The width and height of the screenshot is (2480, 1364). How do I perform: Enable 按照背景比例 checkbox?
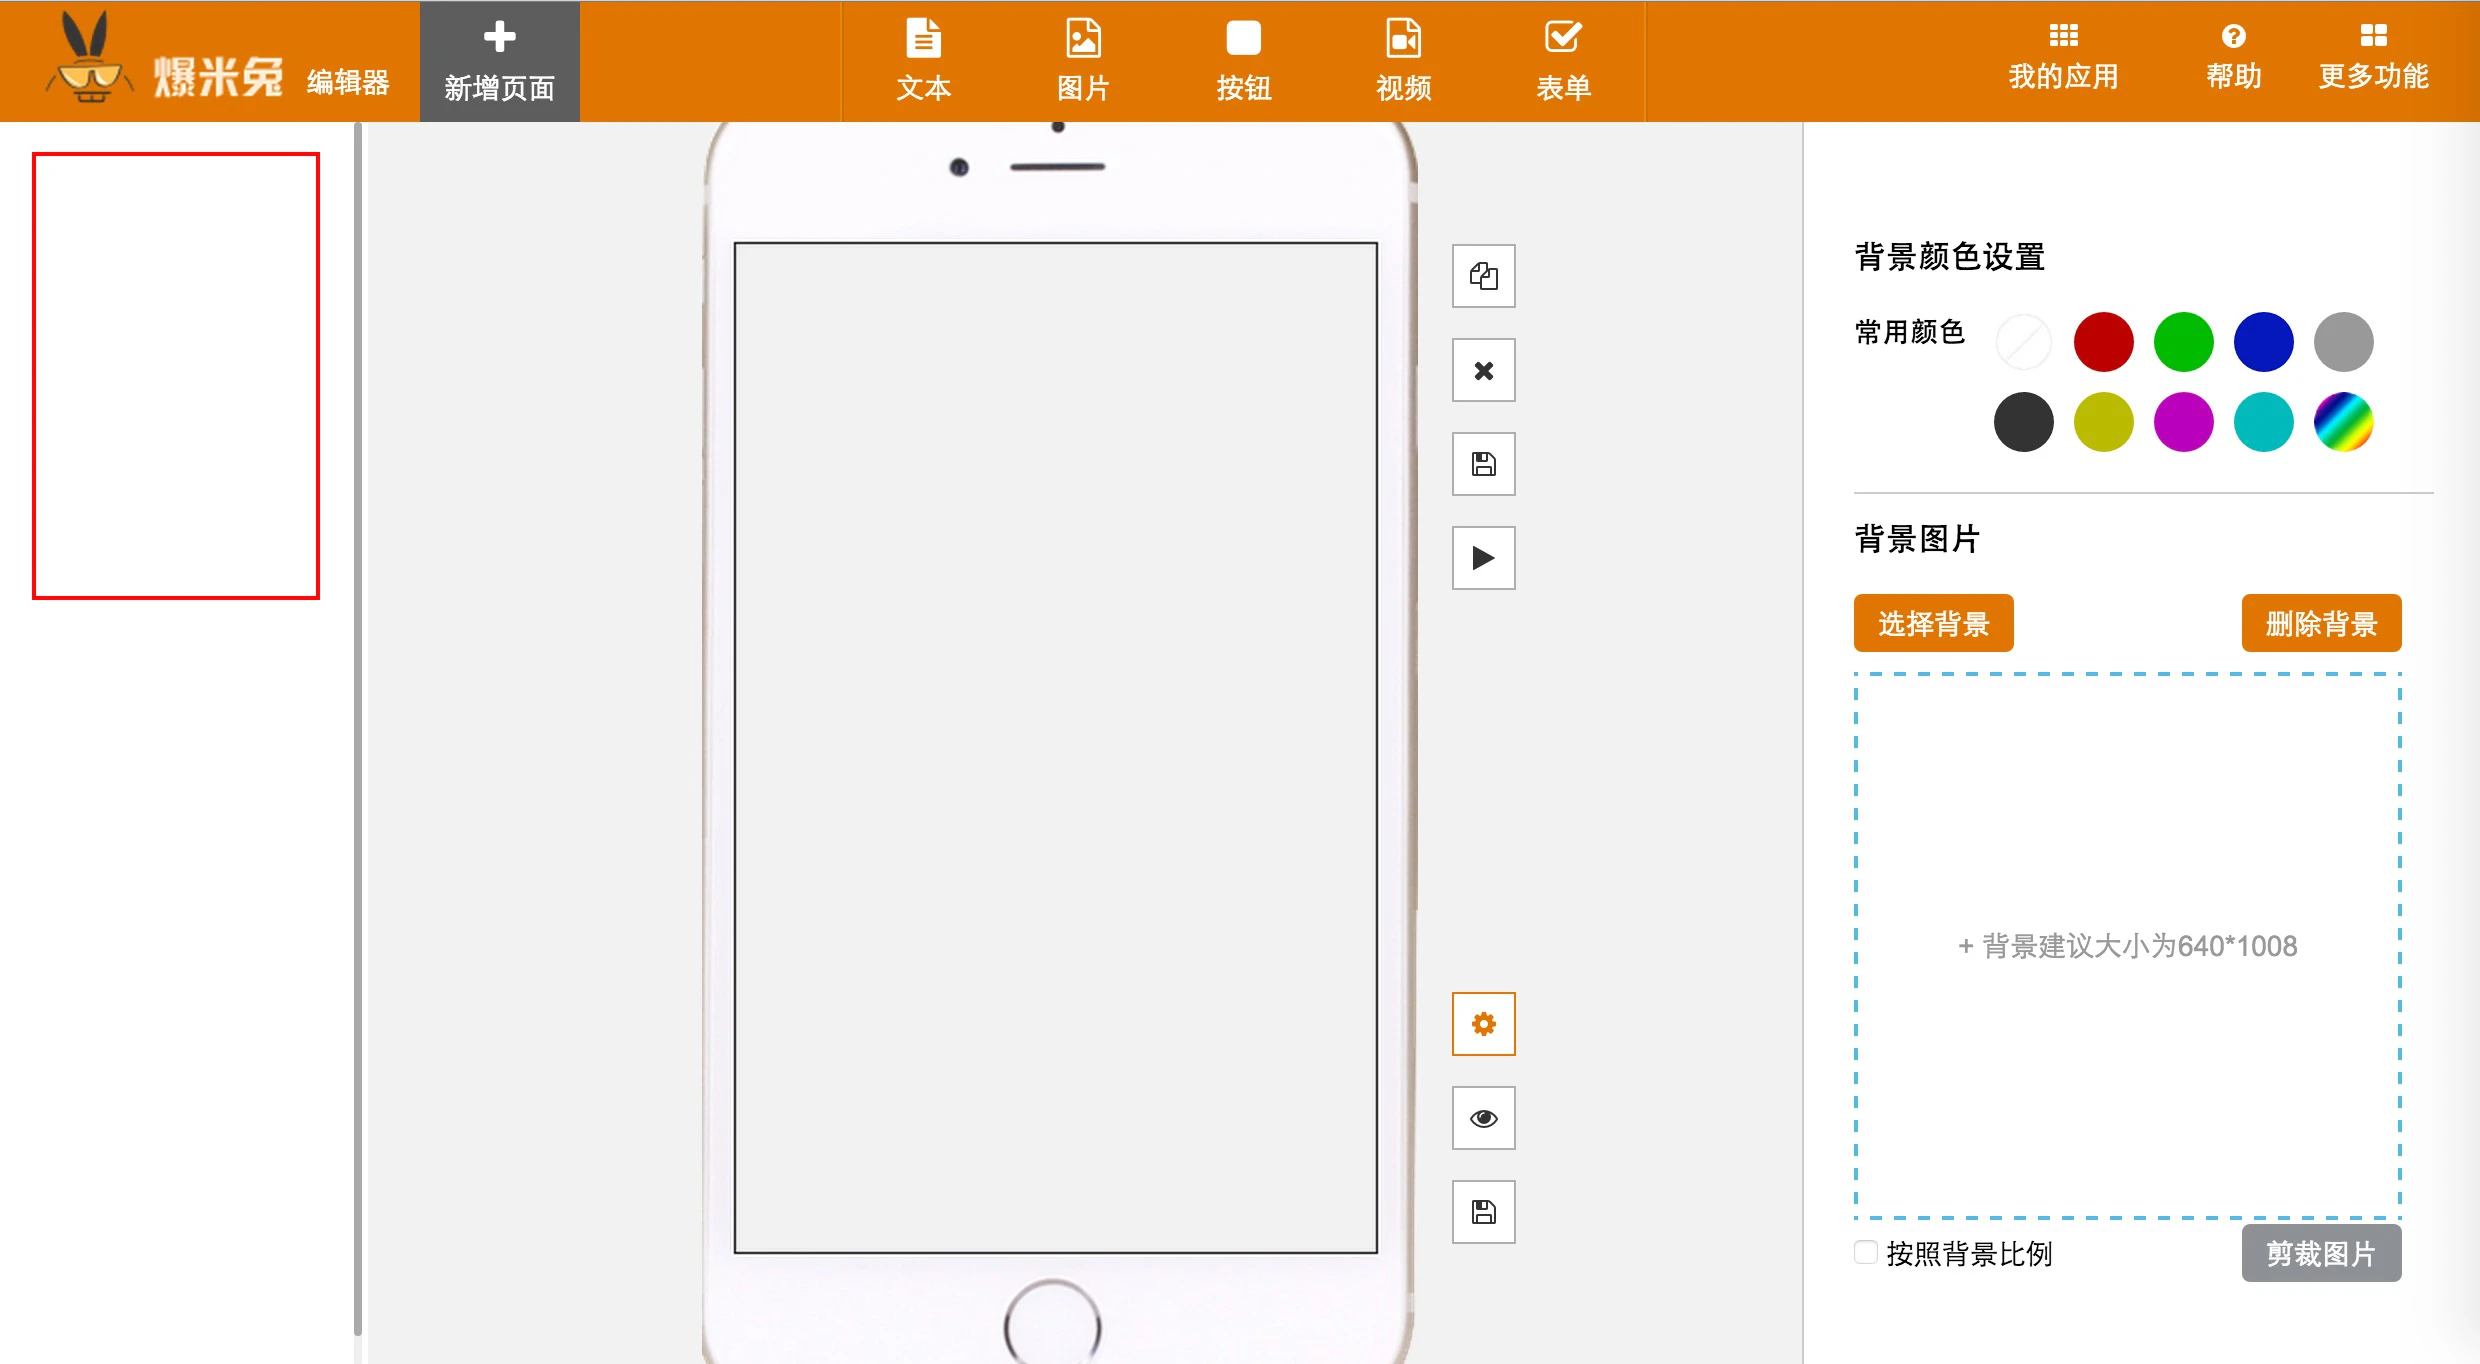[1865, 1252]
